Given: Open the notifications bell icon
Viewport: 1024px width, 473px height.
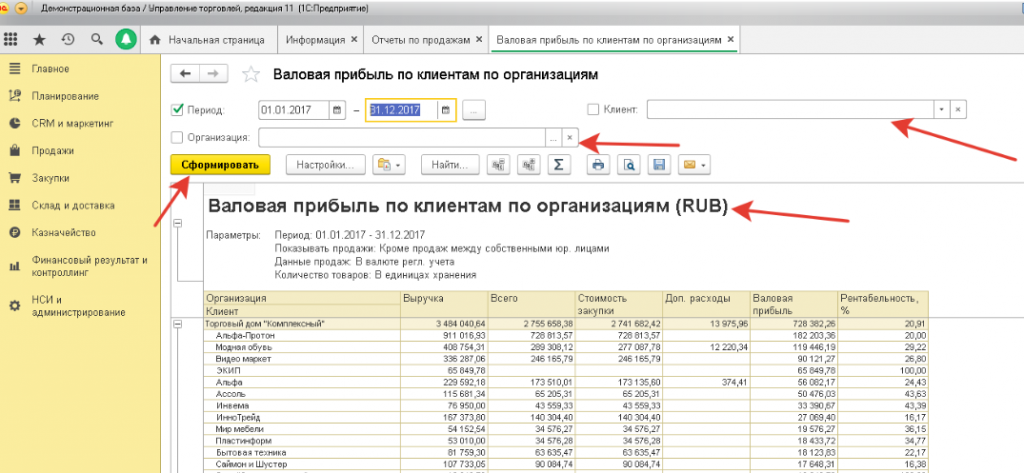Looking at the screenshot, I should (x=126, y=40).
